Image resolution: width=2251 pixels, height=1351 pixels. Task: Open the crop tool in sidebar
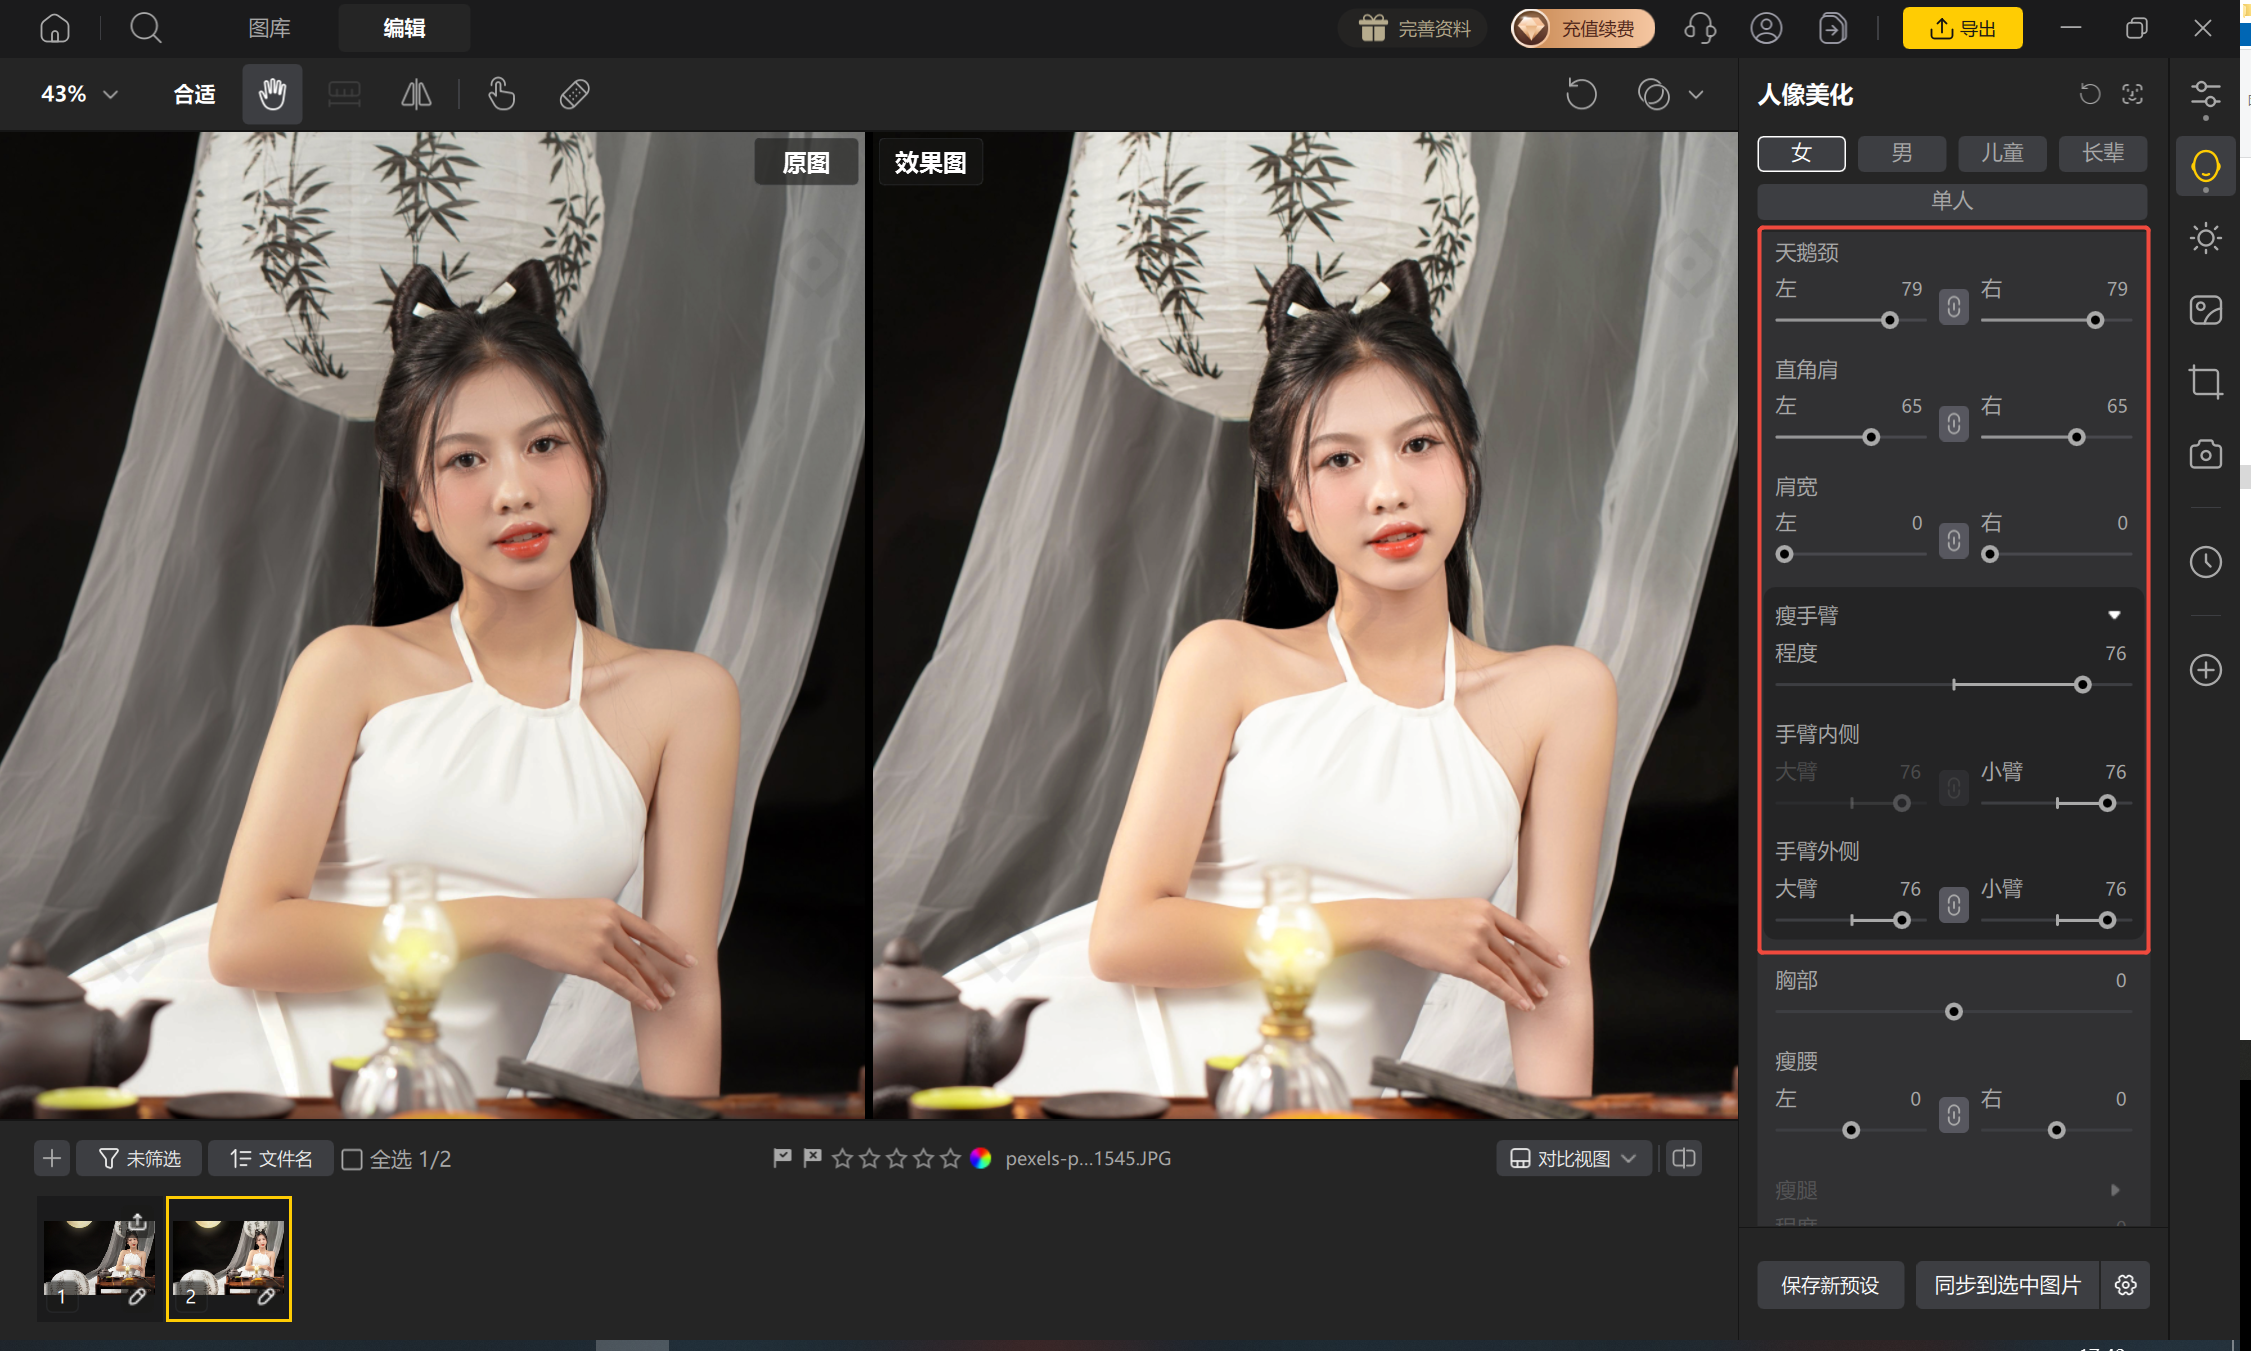(x=2205, y=382)
